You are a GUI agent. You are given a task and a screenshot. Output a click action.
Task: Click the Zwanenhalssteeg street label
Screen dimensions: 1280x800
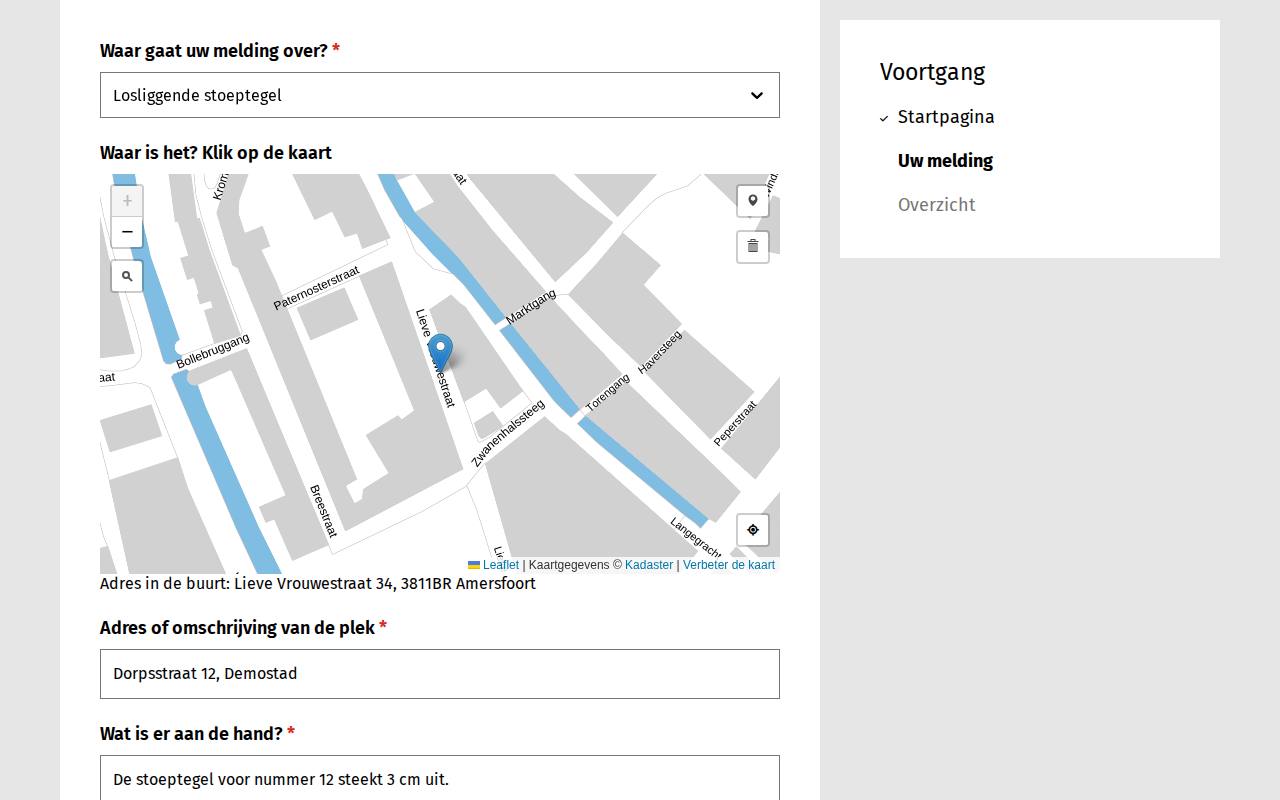click(508, 433)
